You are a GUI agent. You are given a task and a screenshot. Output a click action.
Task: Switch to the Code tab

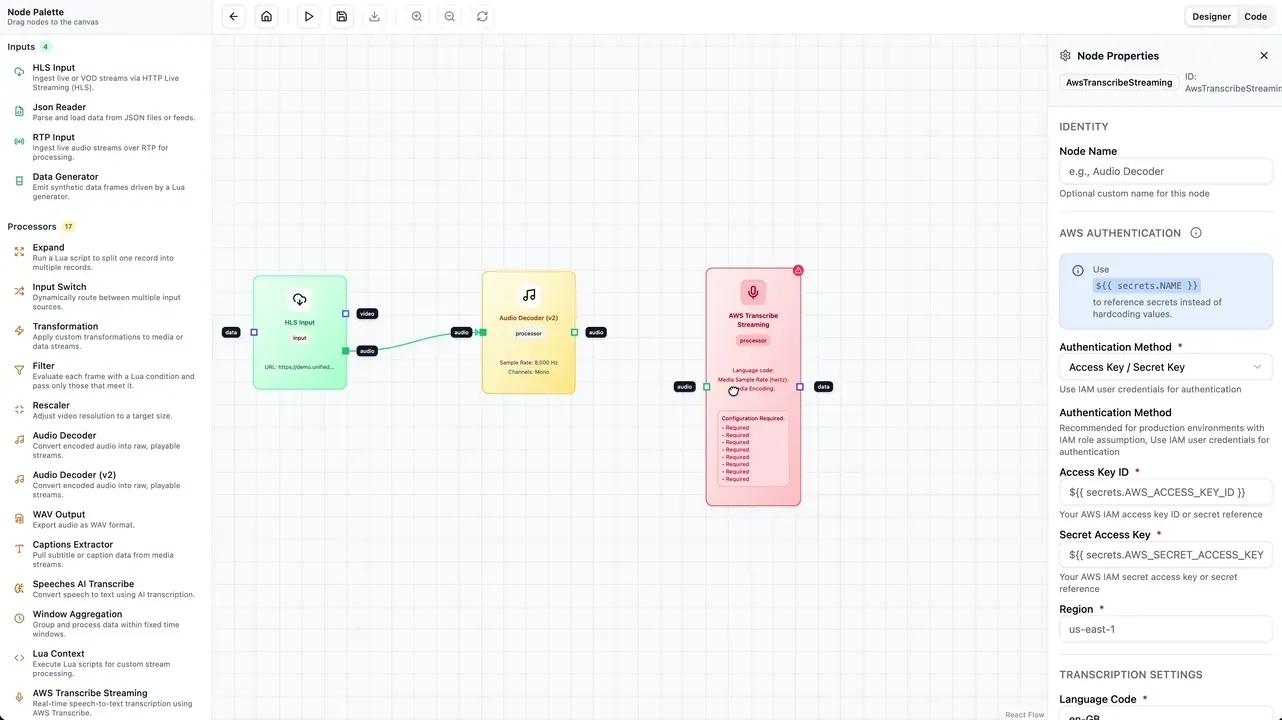point(1255,16)
